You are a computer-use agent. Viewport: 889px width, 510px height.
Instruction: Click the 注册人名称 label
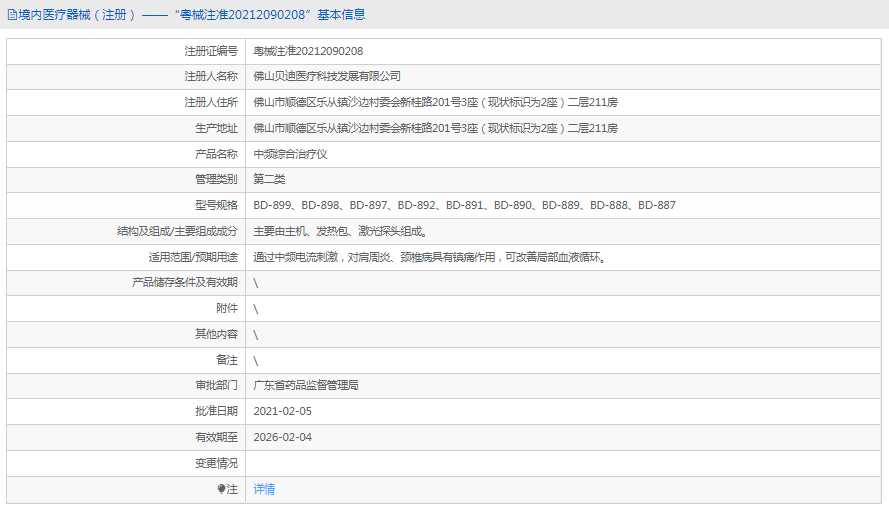[211, 76]
